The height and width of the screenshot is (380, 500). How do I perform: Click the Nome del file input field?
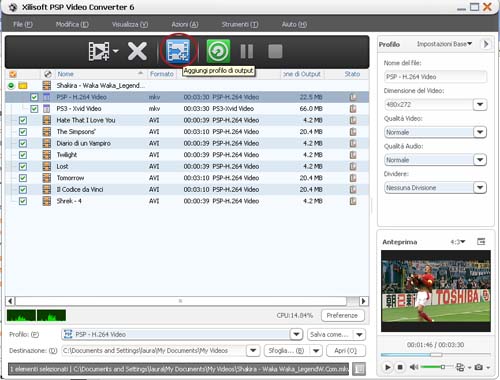435,77
